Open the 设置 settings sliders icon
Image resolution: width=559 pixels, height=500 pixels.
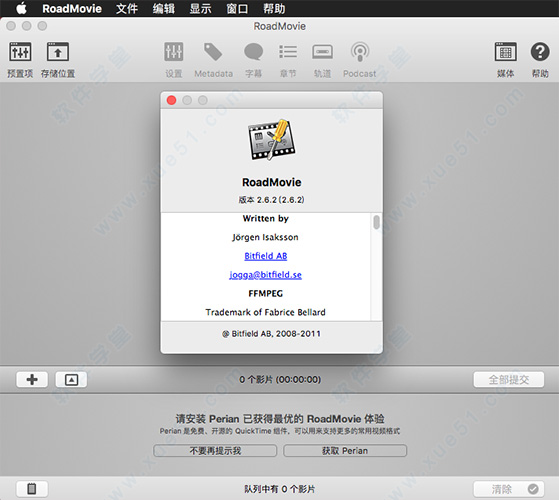[174, 52]
